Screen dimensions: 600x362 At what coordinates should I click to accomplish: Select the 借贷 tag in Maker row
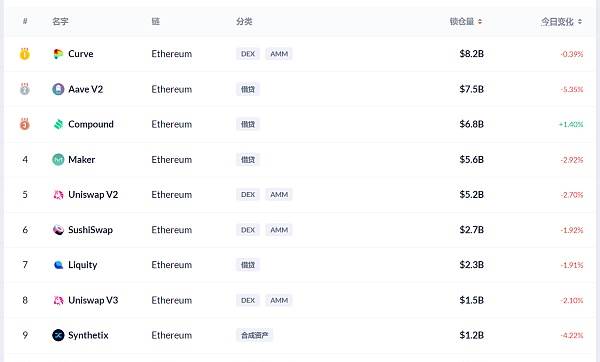tap(248, 160)
